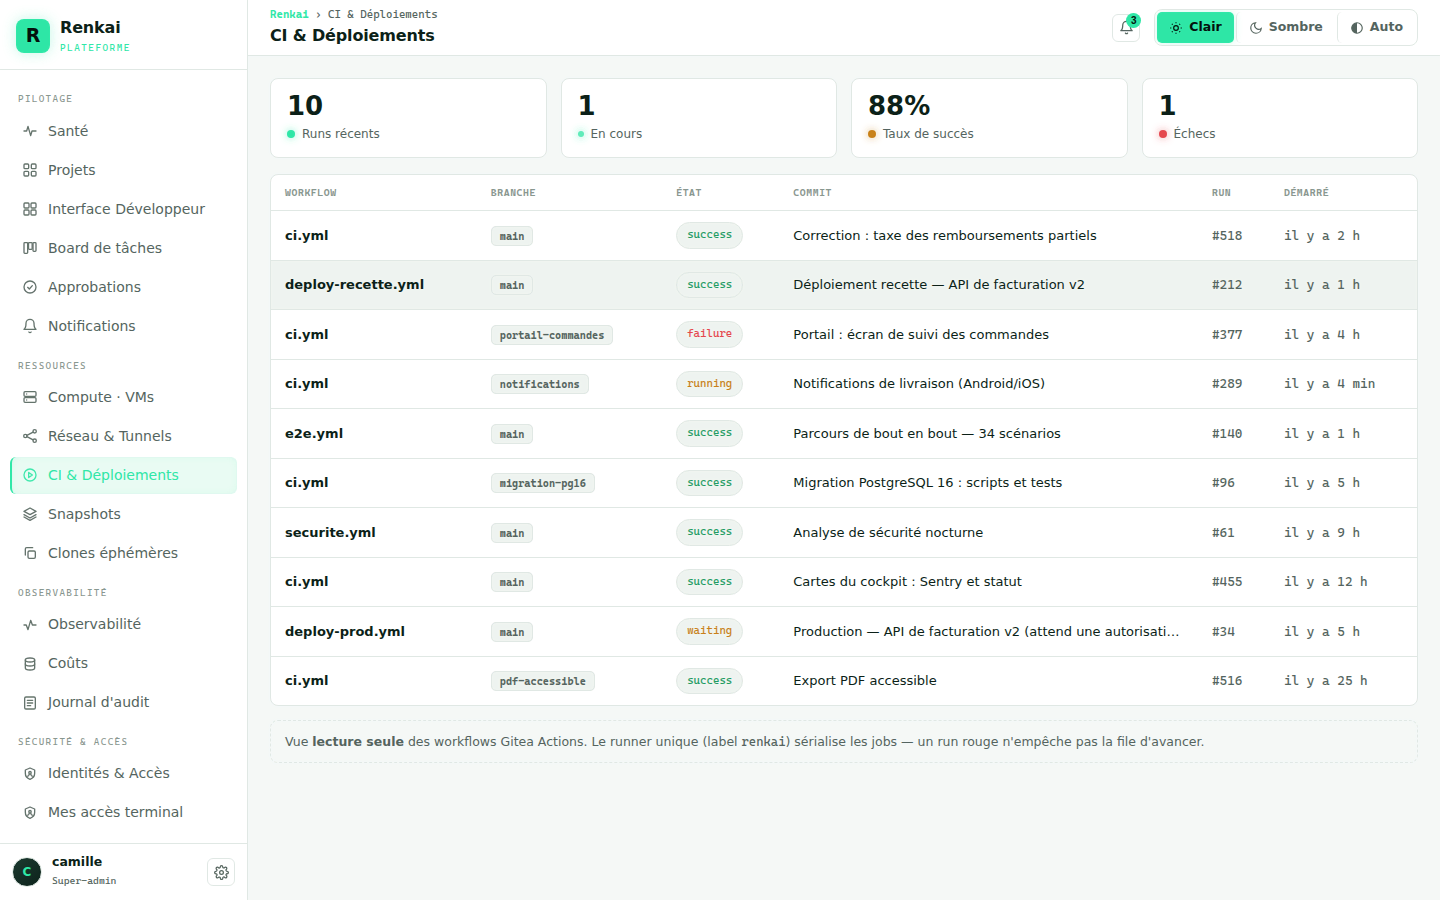Click the deploy-recette.yml workflow row
Image resolution: width=1440 pixels, height=900 pixels.
(x=844, y=285)
